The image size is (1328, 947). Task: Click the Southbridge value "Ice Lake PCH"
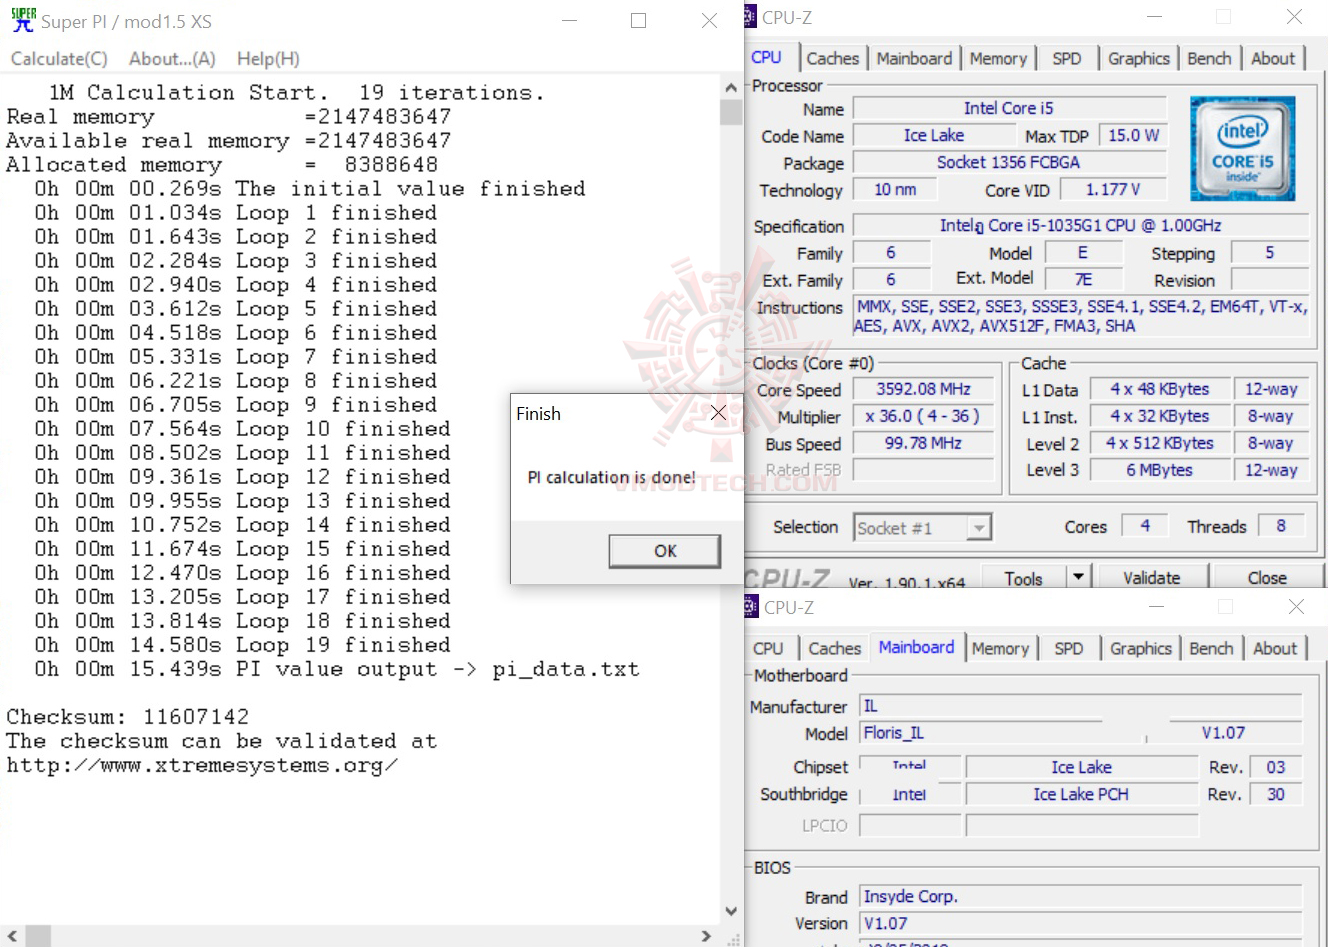1082,795
